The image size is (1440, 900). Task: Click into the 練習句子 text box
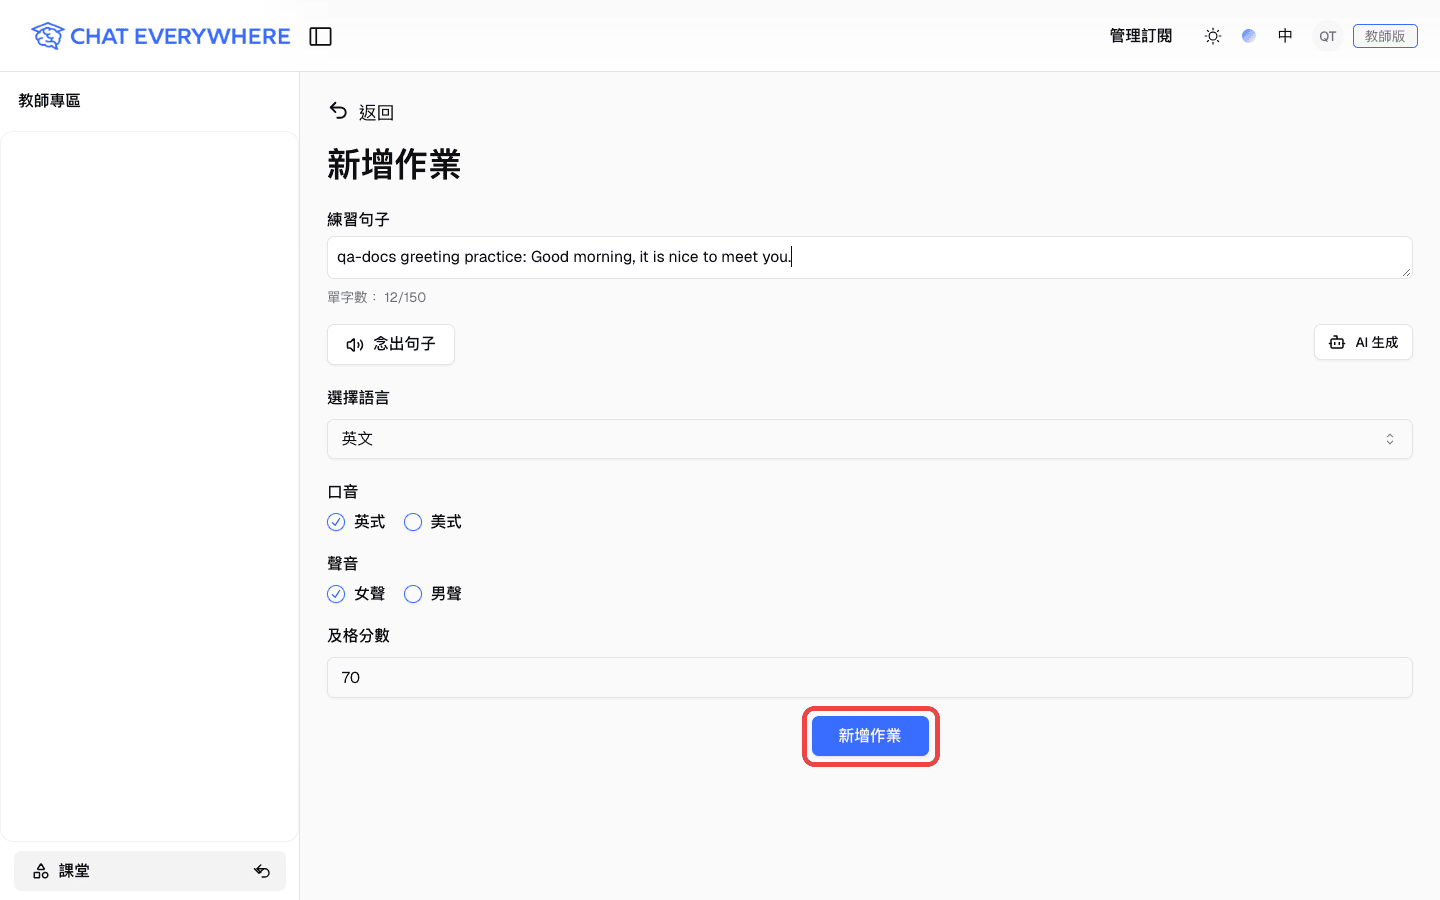[870, 257]
